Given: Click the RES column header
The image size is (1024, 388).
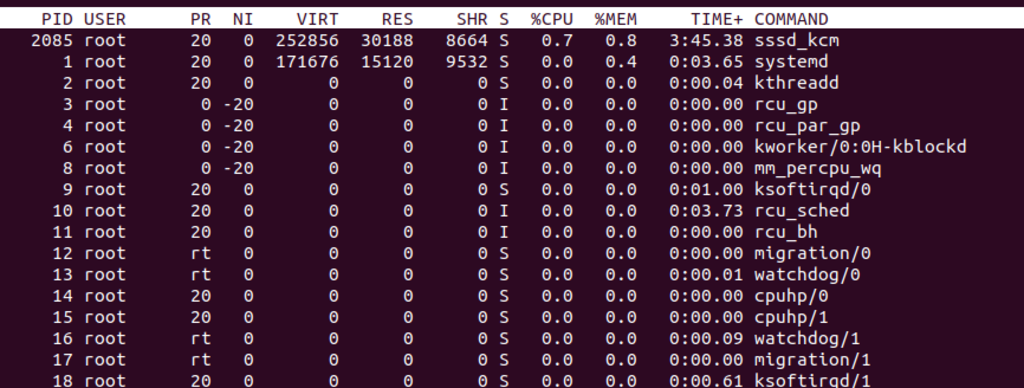Looking at the screenshot, I should [397, 20].
